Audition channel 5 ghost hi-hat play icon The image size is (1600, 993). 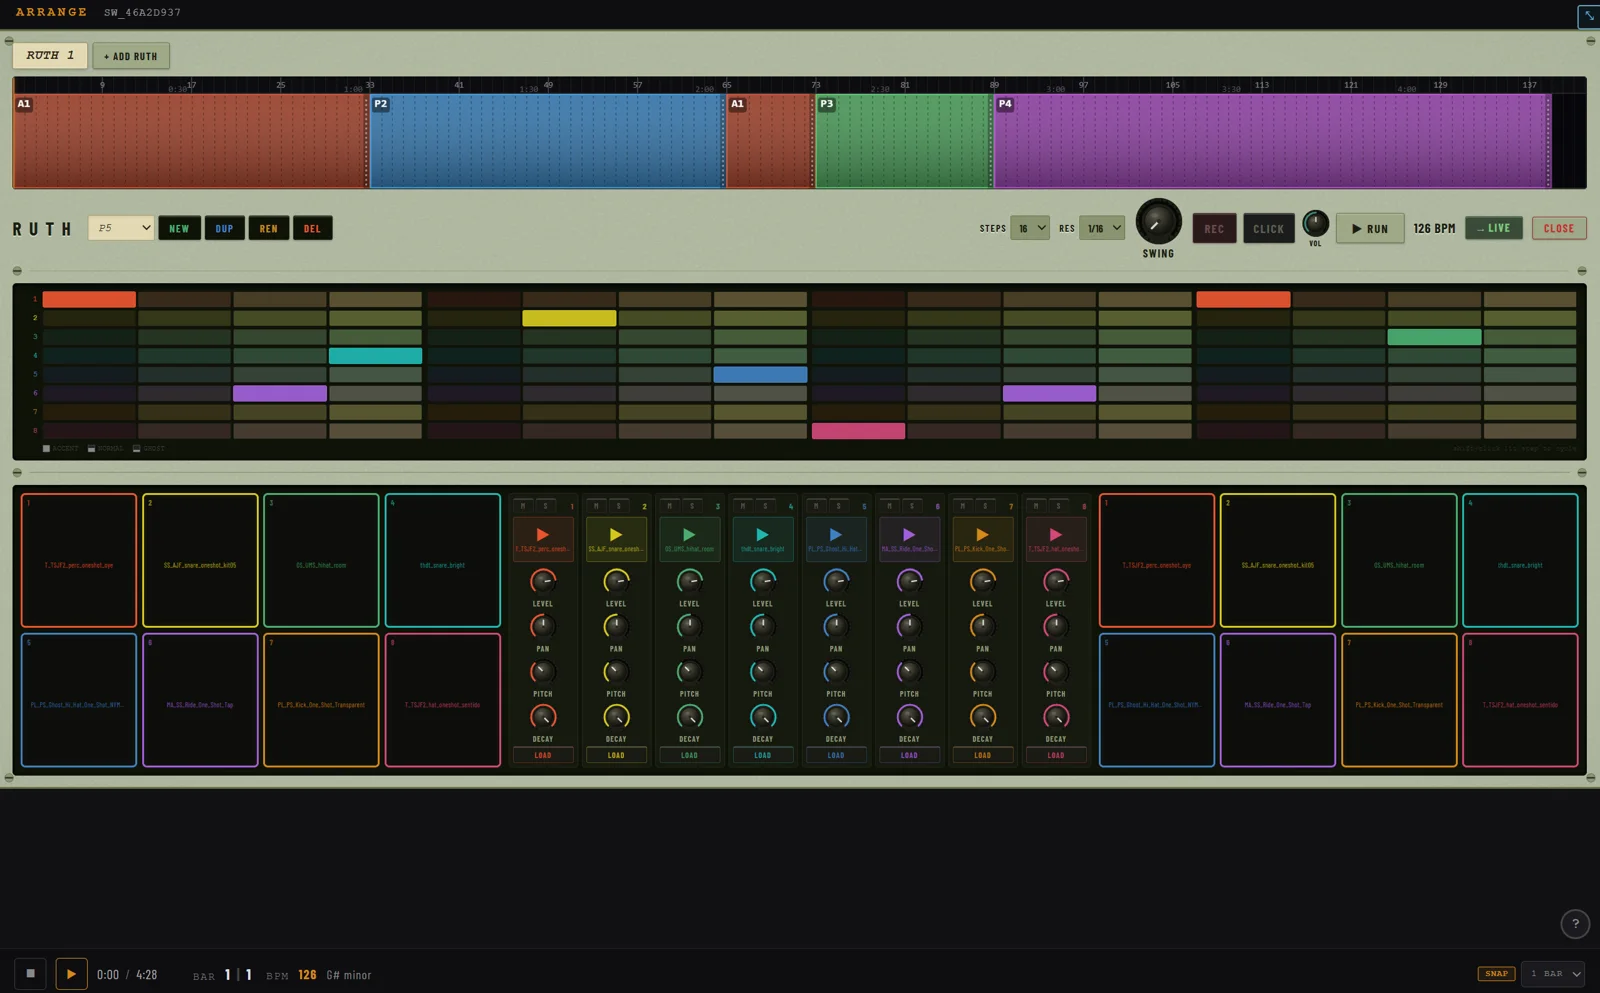tap(836, 535)
